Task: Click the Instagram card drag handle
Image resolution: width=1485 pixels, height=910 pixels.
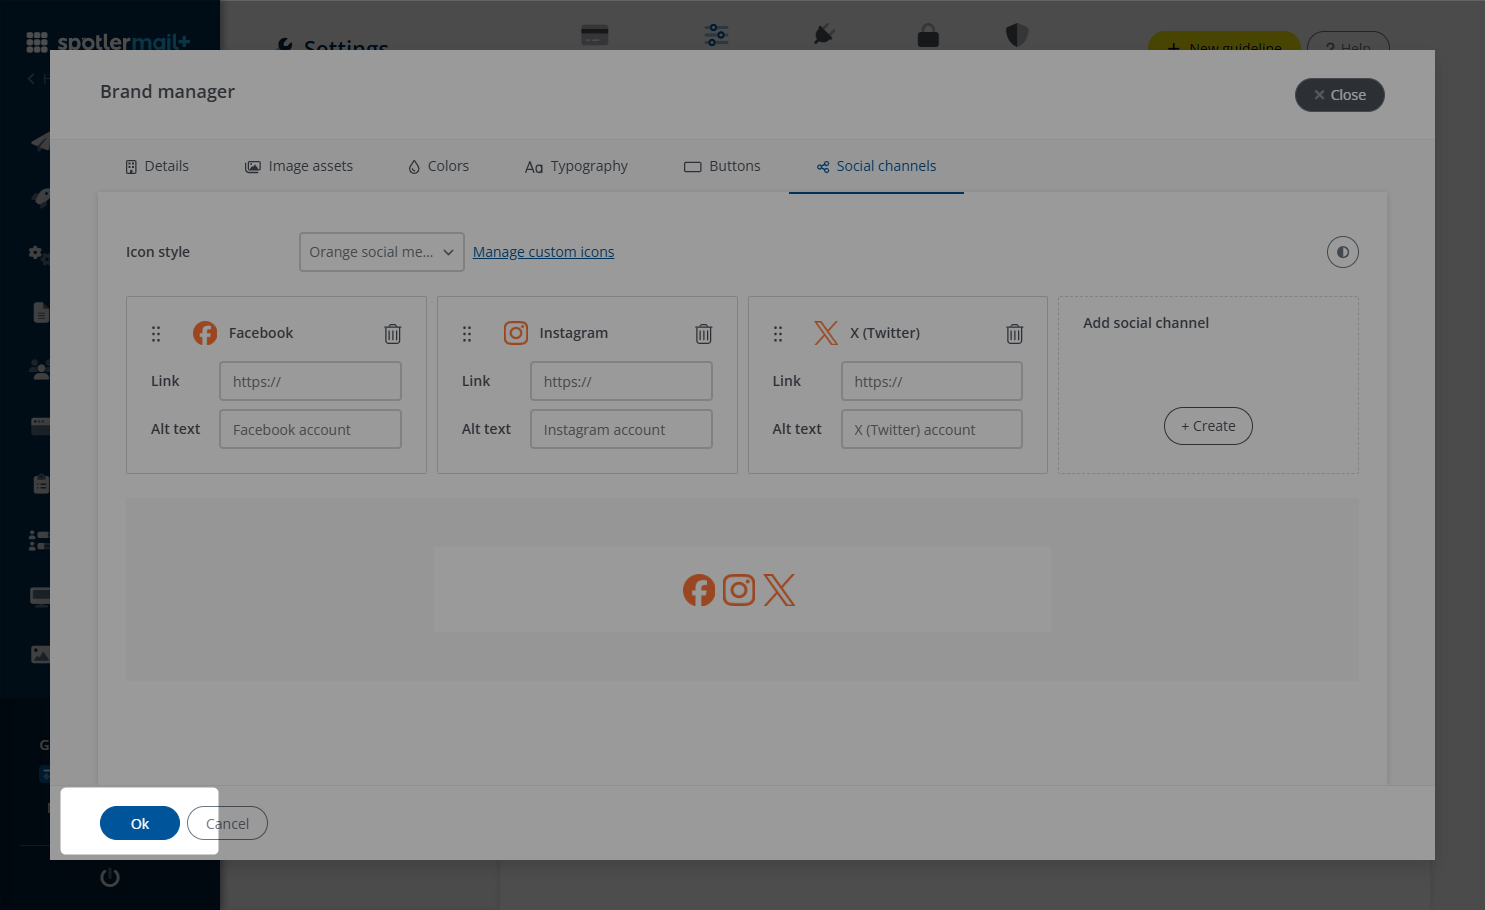Action: click(467, 334)
